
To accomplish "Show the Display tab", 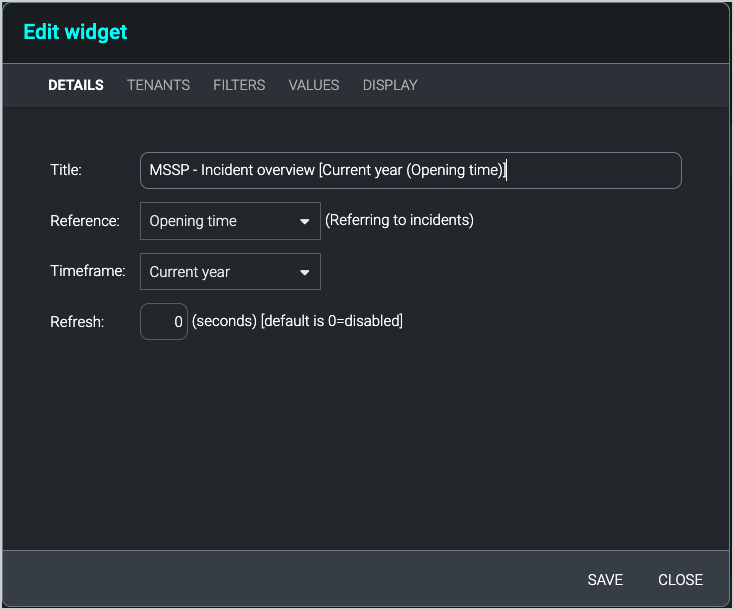I will coord(390,85).
